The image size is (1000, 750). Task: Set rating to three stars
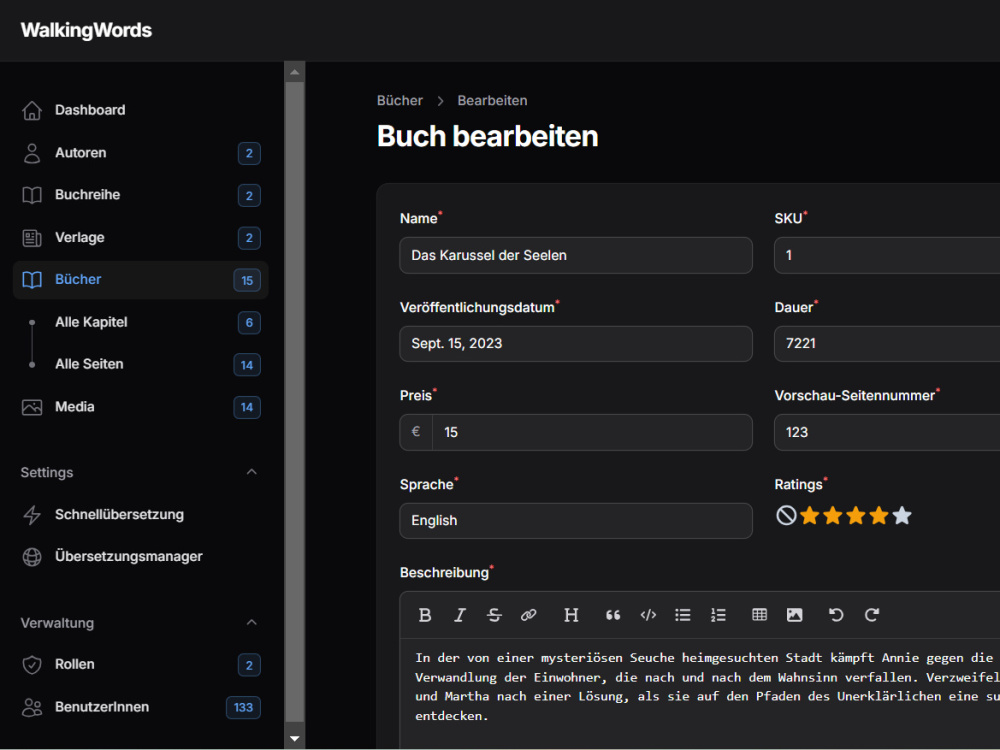(856, 515)
